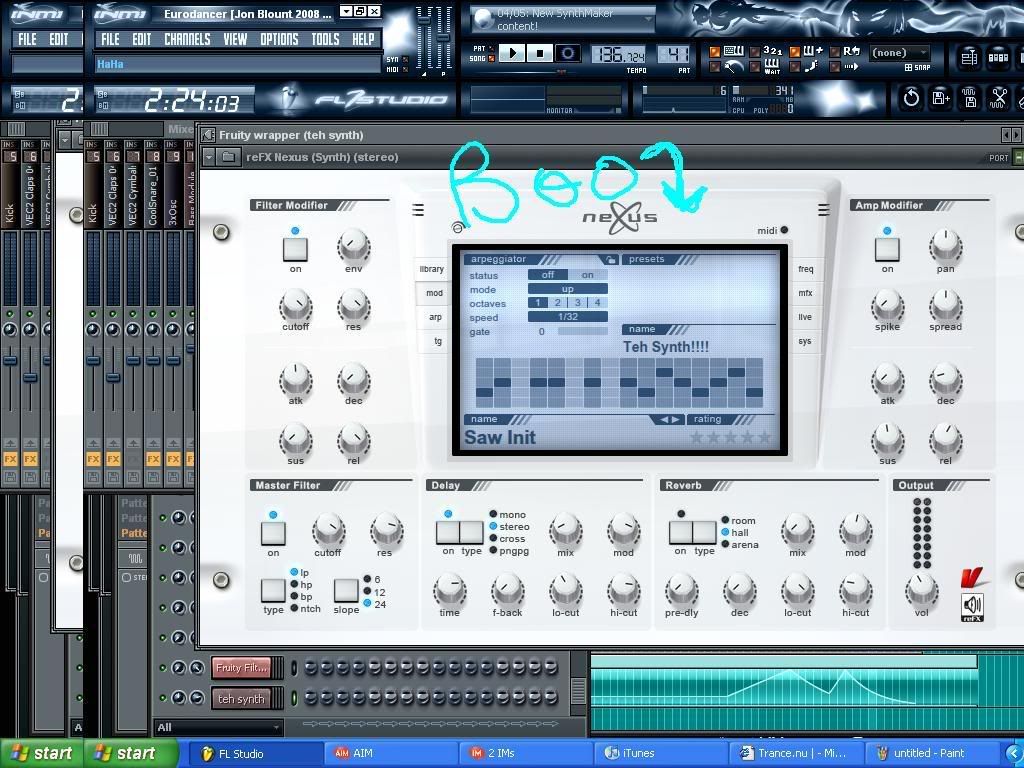1024x768 pixels.
Task: Click the round Record button
Action: pos(567,54)
